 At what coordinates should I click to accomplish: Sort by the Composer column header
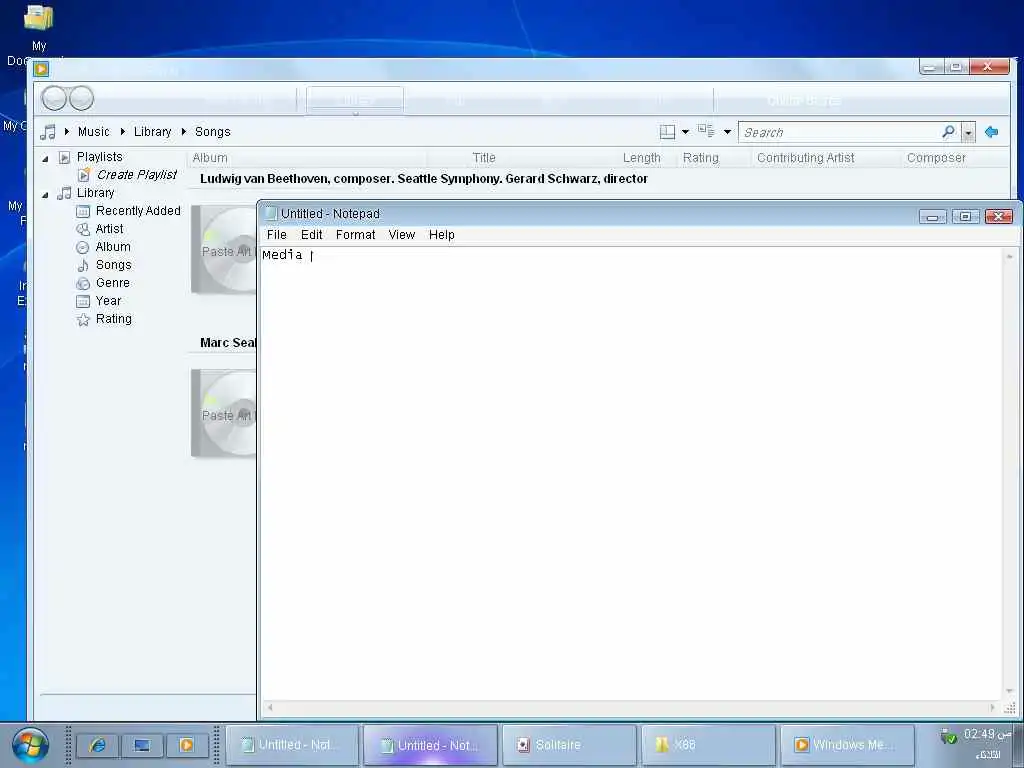[936, 157]
